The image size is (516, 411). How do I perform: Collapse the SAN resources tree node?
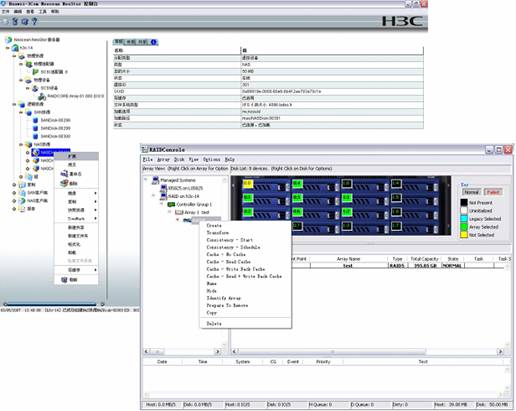point(21,112)
